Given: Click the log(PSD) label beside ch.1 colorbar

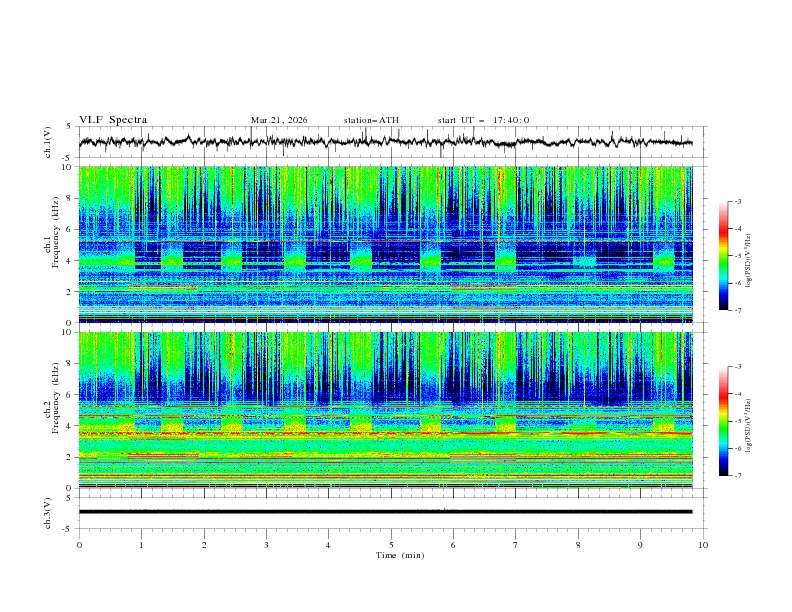Looking at the screenshot, I should 749,261.
